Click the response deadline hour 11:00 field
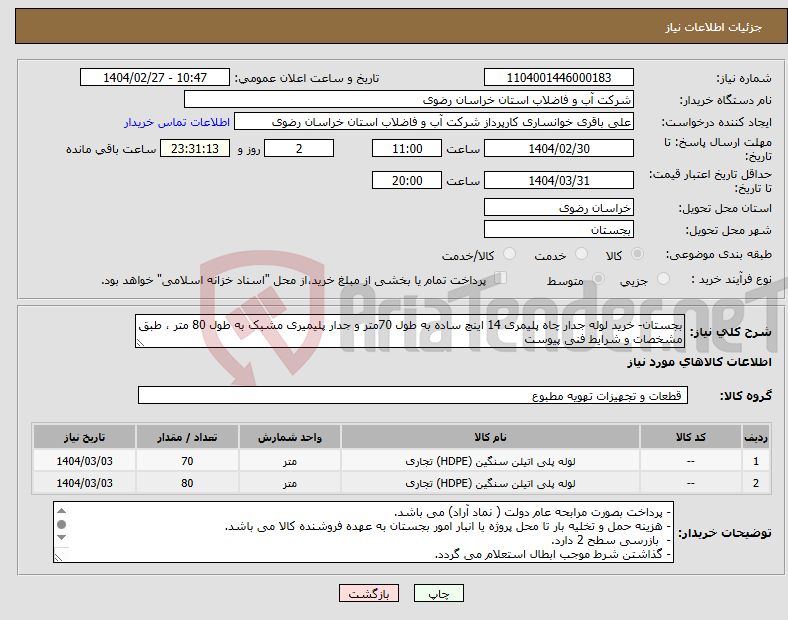 pyautogui.click(x=407, y=148)
